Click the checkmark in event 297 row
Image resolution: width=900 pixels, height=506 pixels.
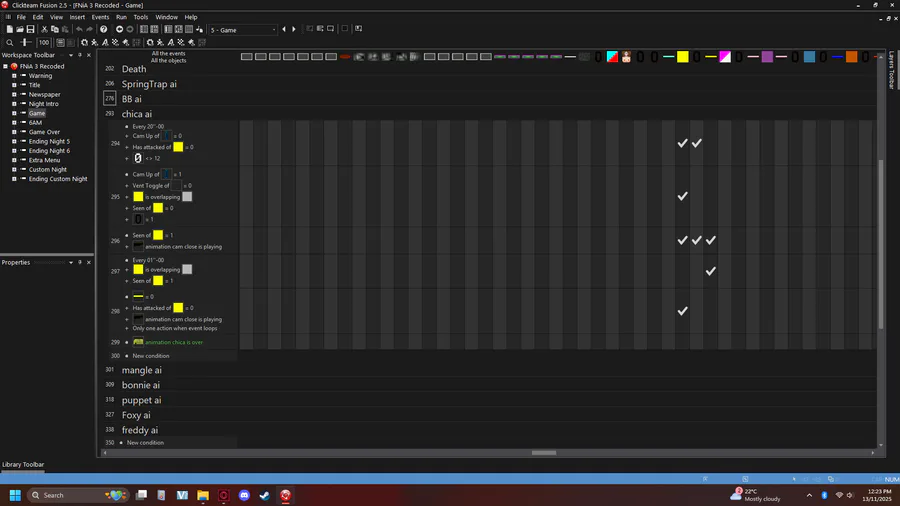[x=711, y=271]
